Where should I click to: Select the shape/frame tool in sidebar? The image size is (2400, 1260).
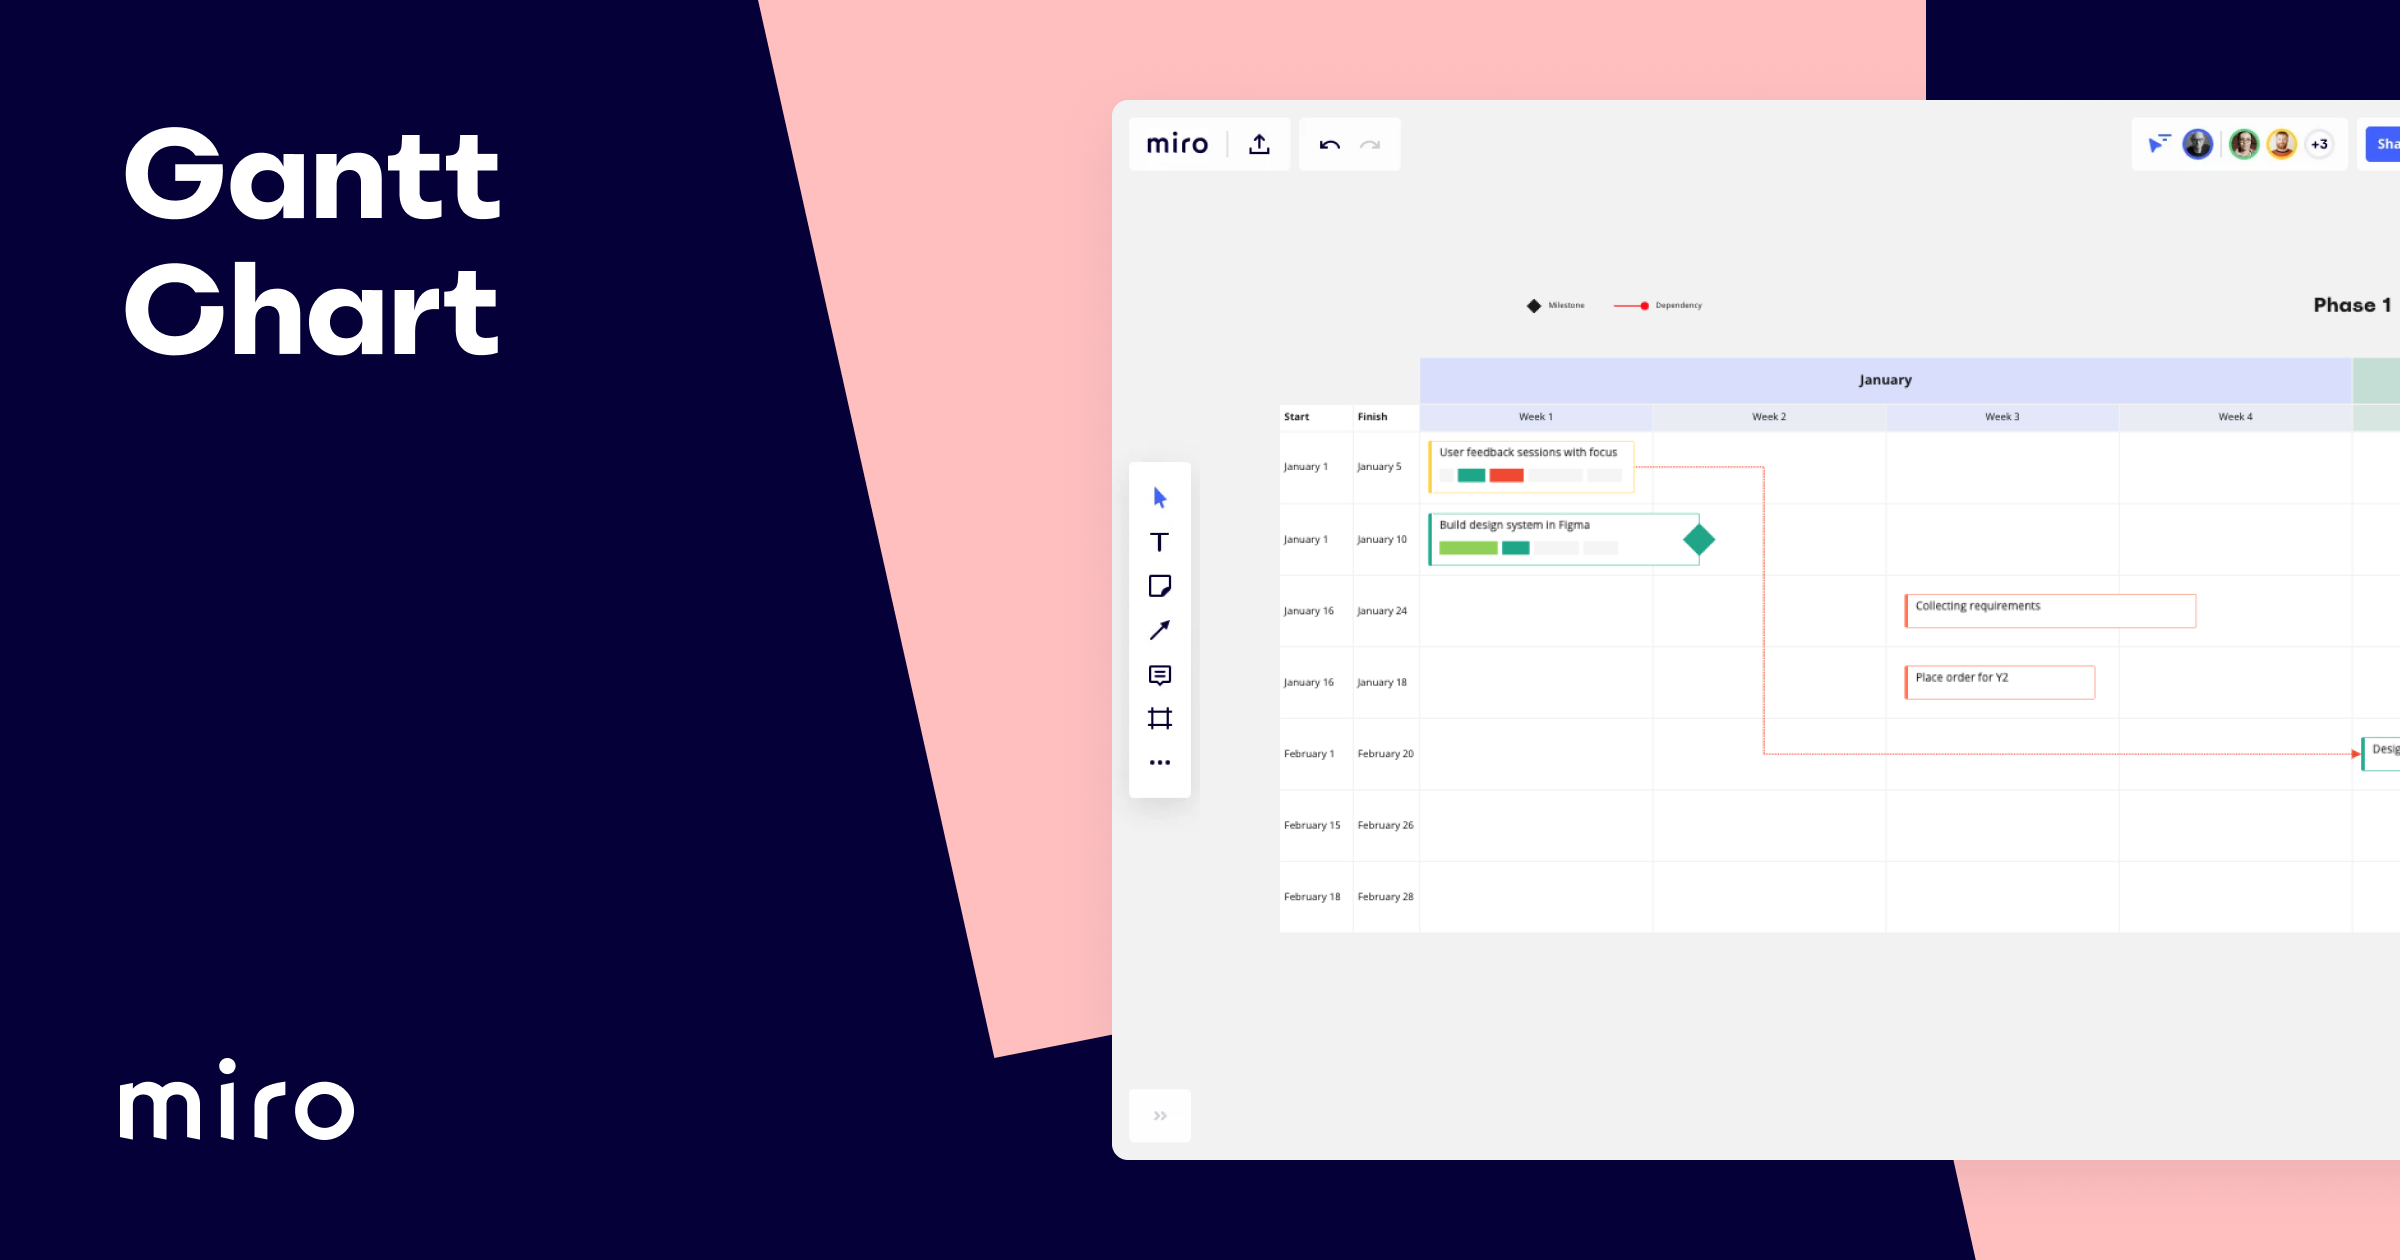pos(1159,717)
